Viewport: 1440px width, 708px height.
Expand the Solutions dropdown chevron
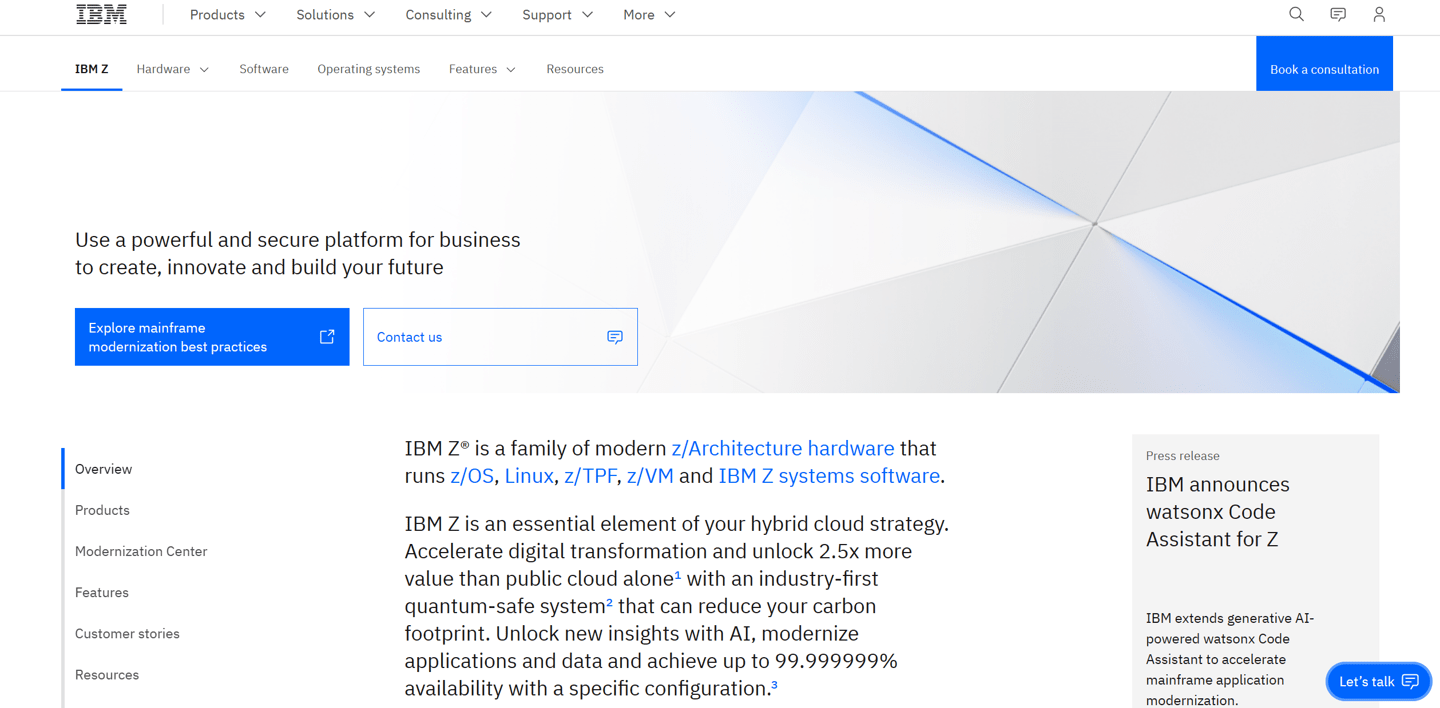[369, 15]
